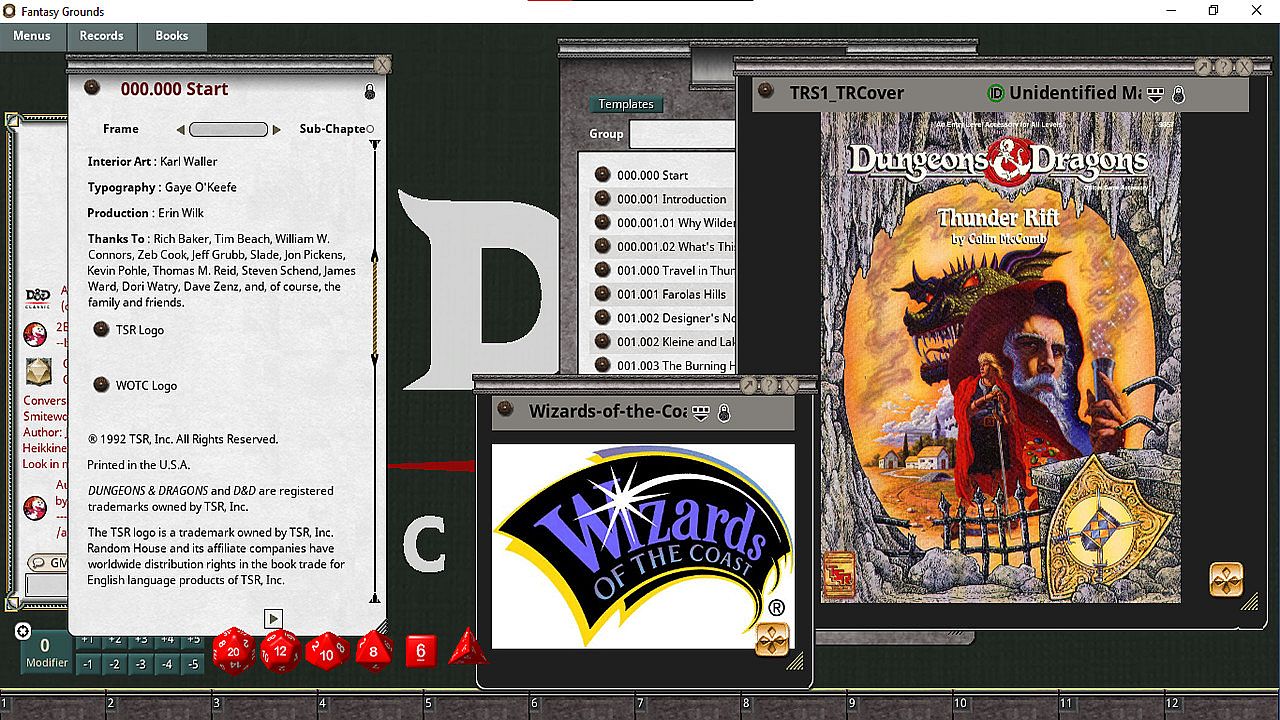Screen dimensions: 1280x720
Task: Roll the red d10 die
Action: tap(327, 653)
